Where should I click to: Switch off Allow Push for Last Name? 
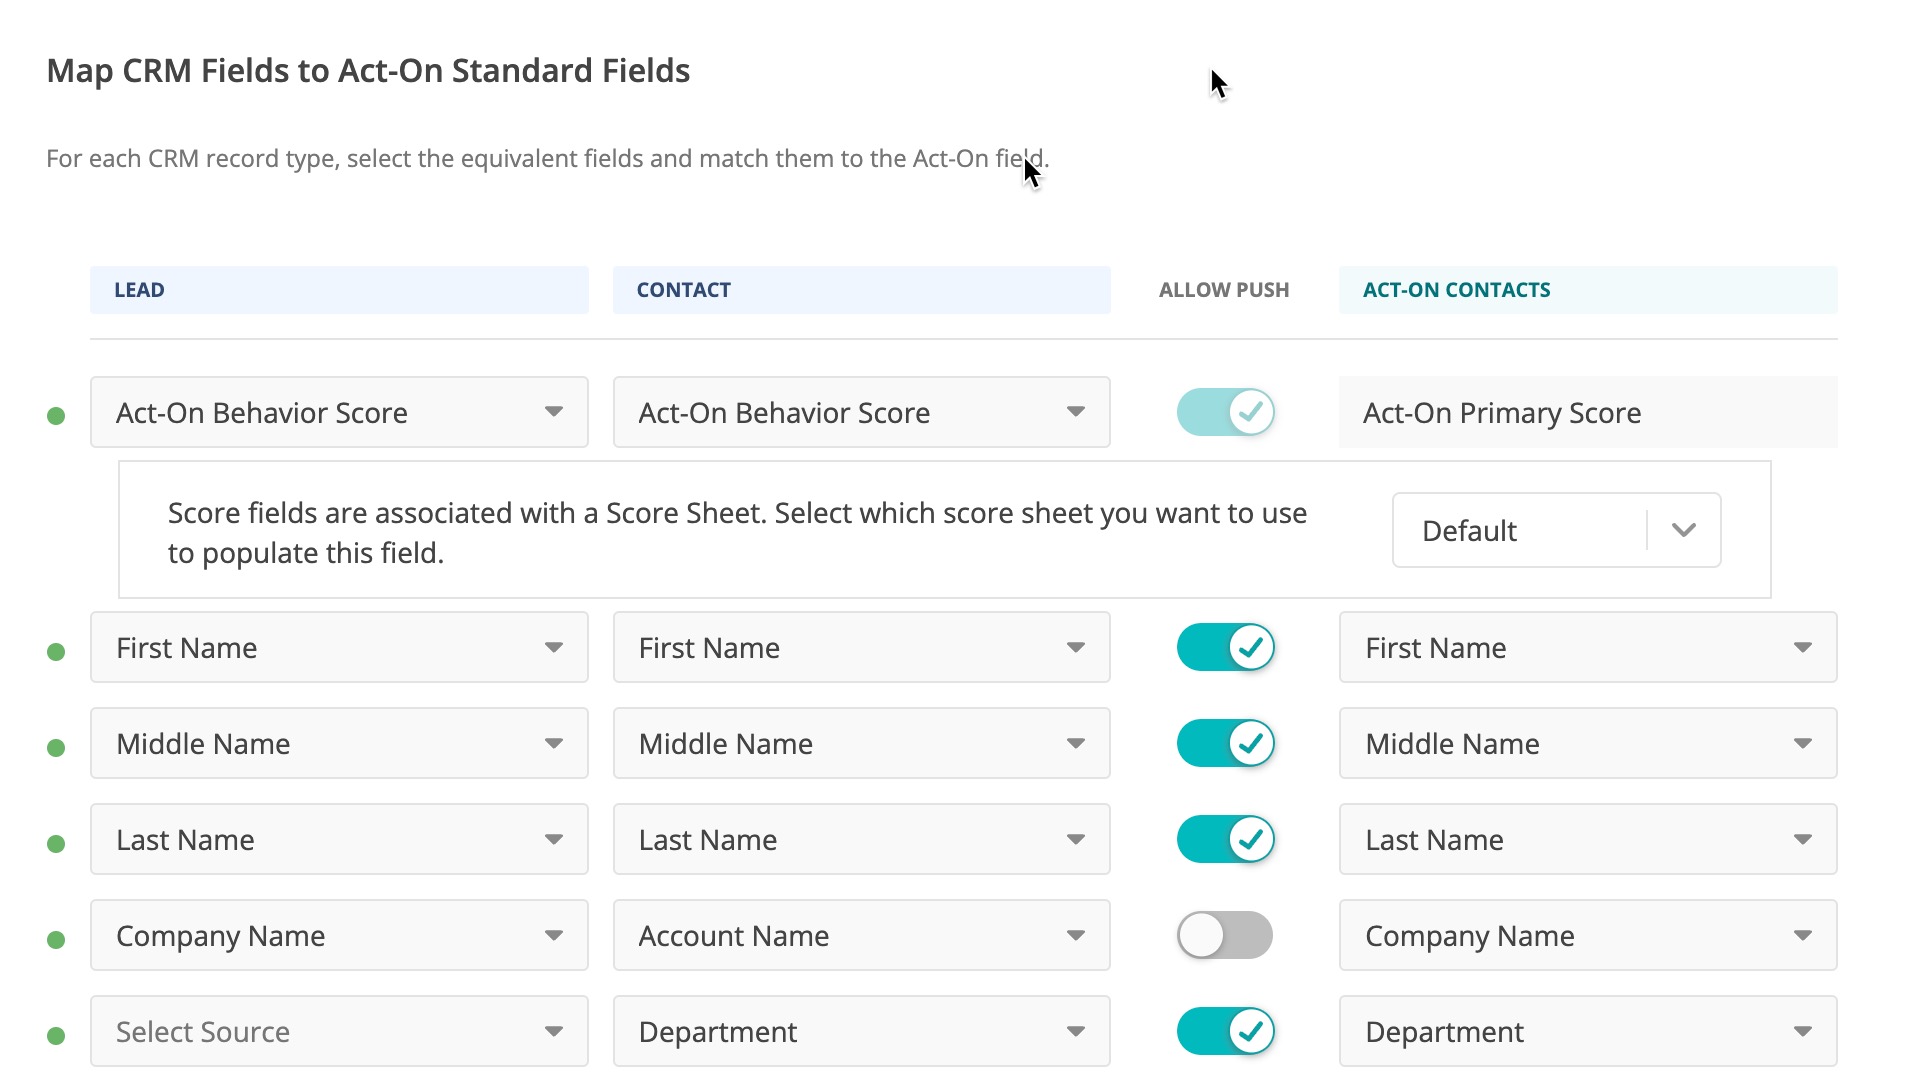(1225, 840)
